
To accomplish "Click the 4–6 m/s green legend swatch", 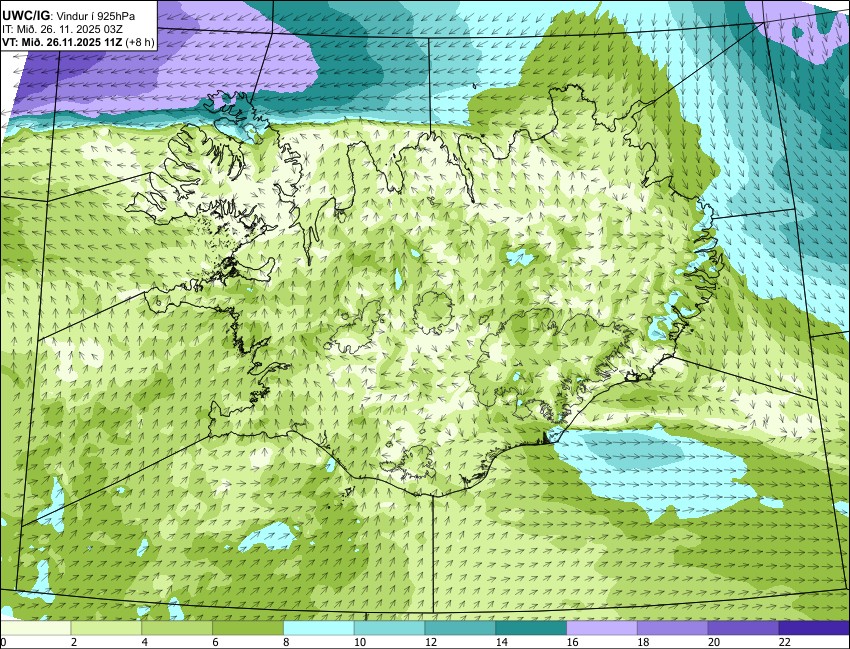I will click(x=177, y=628).
